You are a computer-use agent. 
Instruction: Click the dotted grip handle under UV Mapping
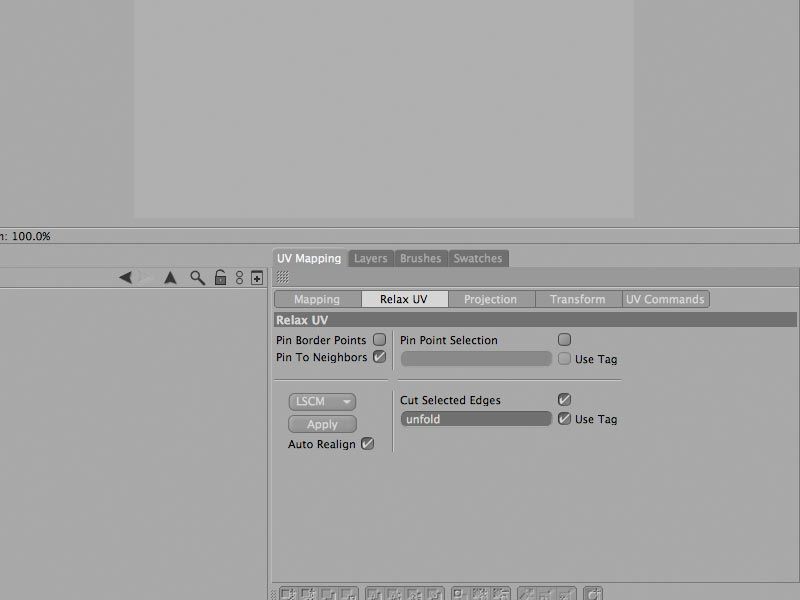pos(282,277)
